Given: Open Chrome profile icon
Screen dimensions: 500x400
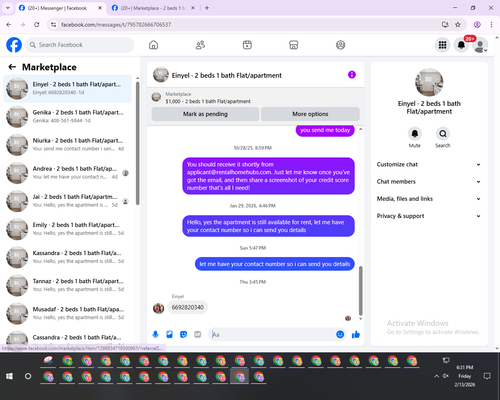Looking at the screenshot, I should [x=477, y=24].
